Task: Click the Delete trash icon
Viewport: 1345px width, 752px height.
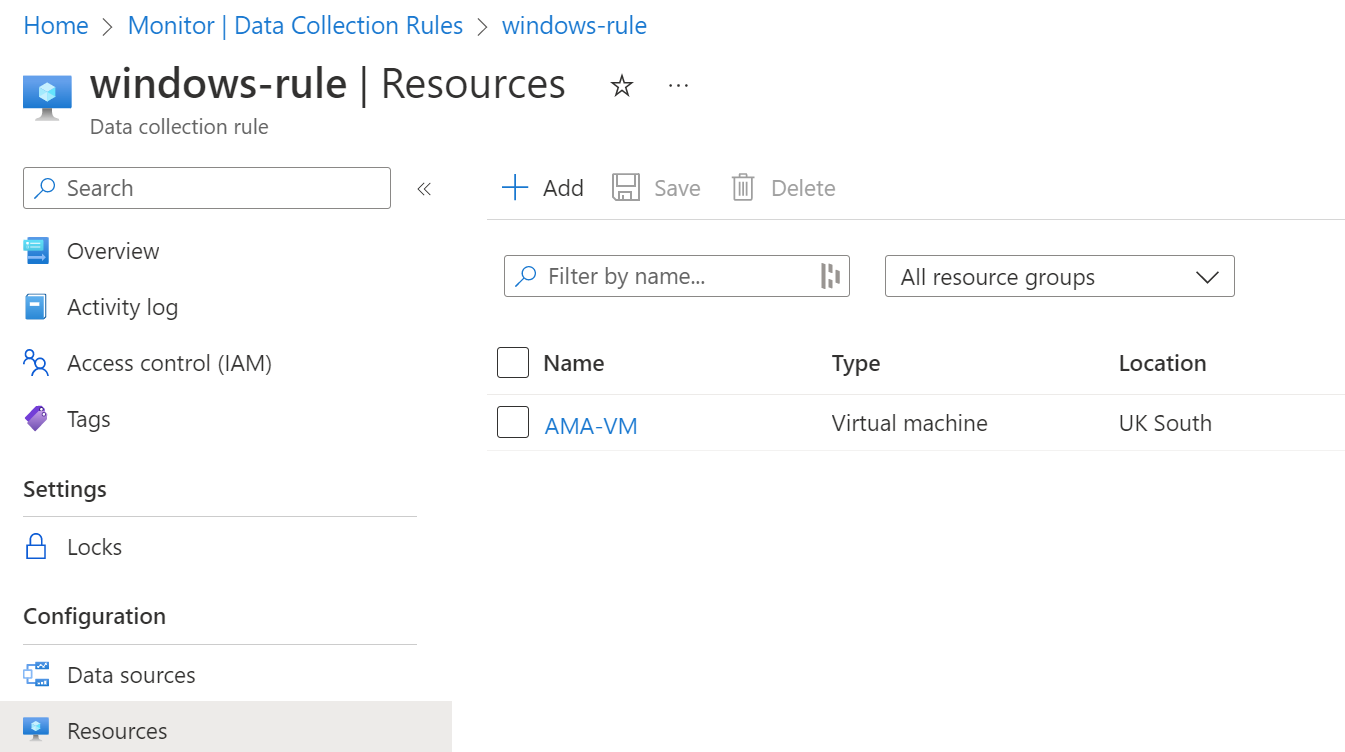Action: click(x=743, y=188)
